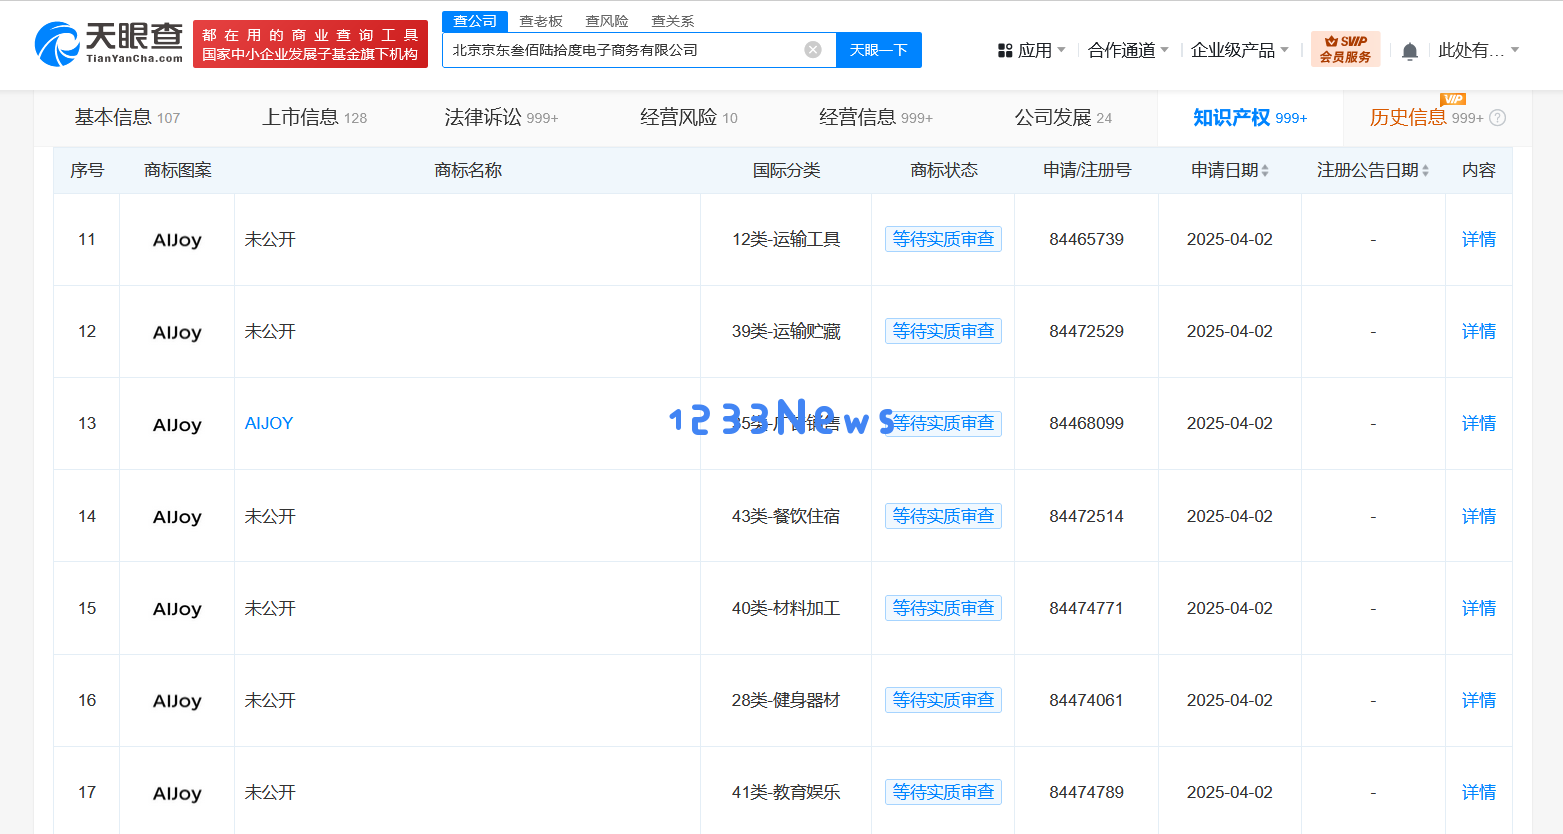Image resolution: width=1563 pixels, height=834 pixels.
Task: Select application number 84474061
Action: (x=1086, y=701)
